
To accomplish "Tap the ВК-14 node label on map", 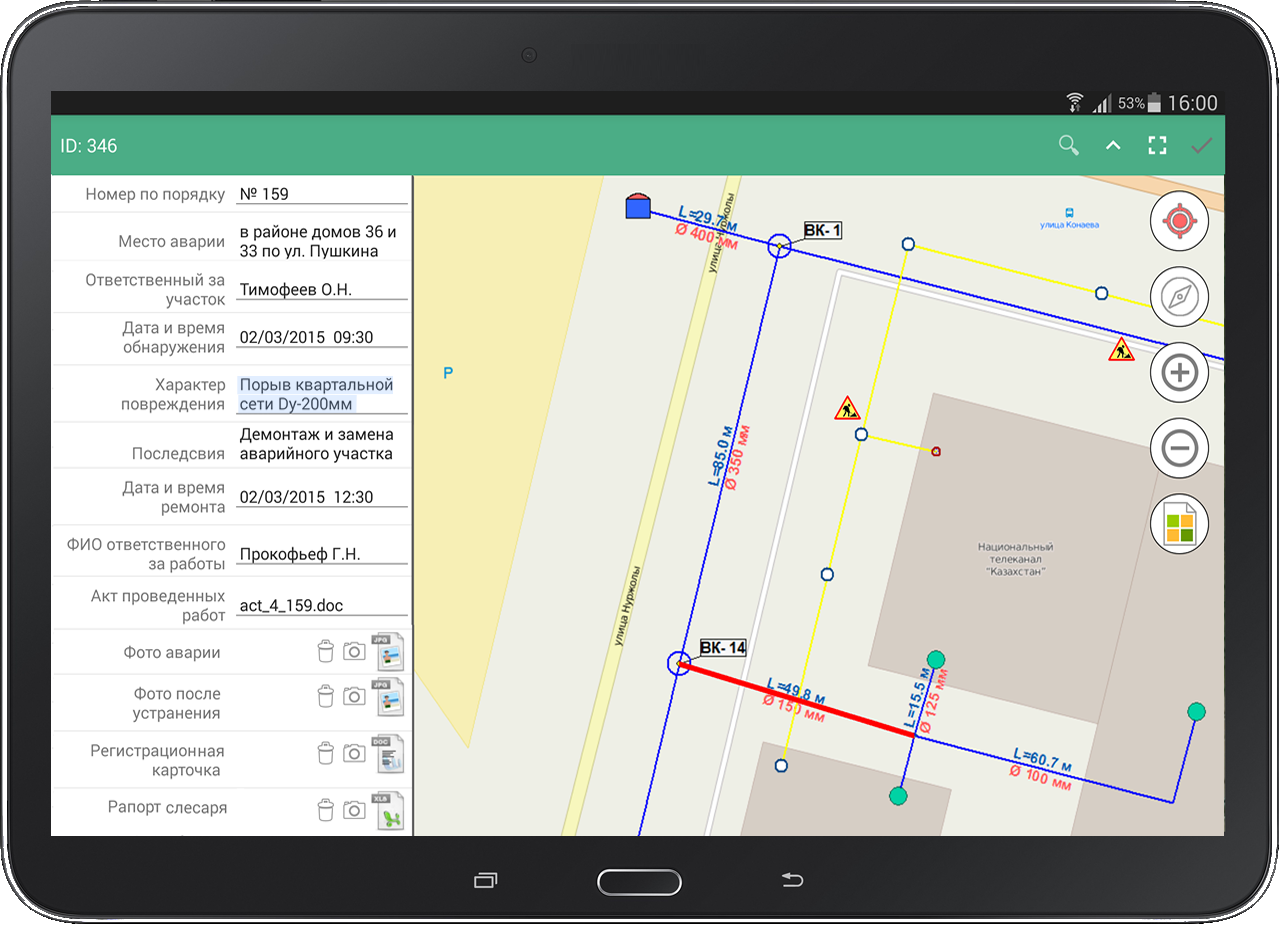I will [723, 648].
